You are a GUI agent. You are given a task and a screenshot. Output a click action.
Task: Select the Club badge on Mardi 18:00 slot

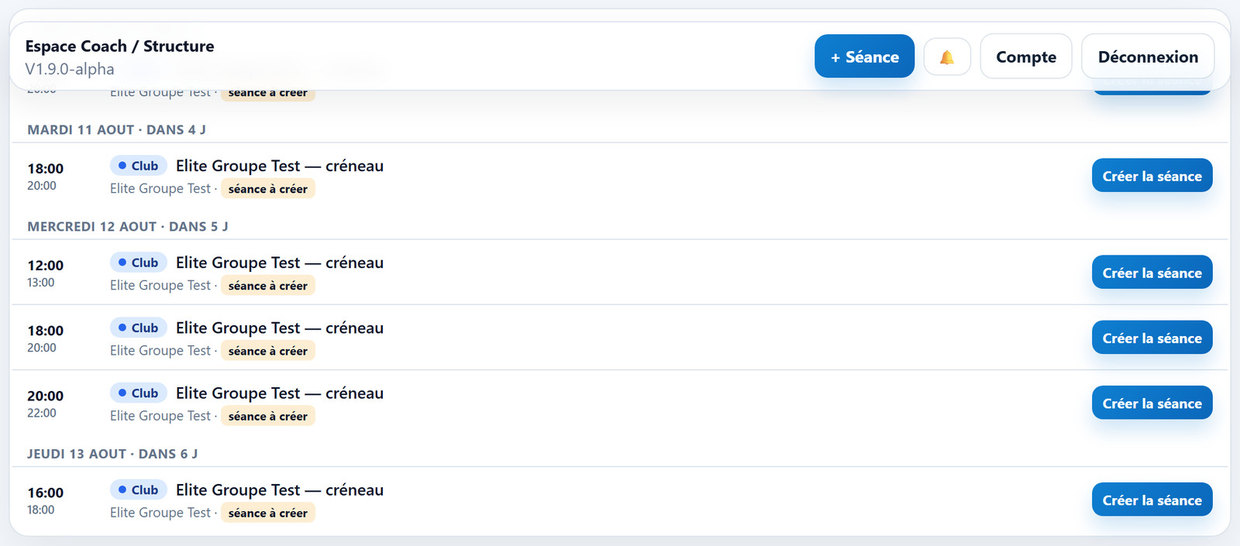tap(138, 166)
